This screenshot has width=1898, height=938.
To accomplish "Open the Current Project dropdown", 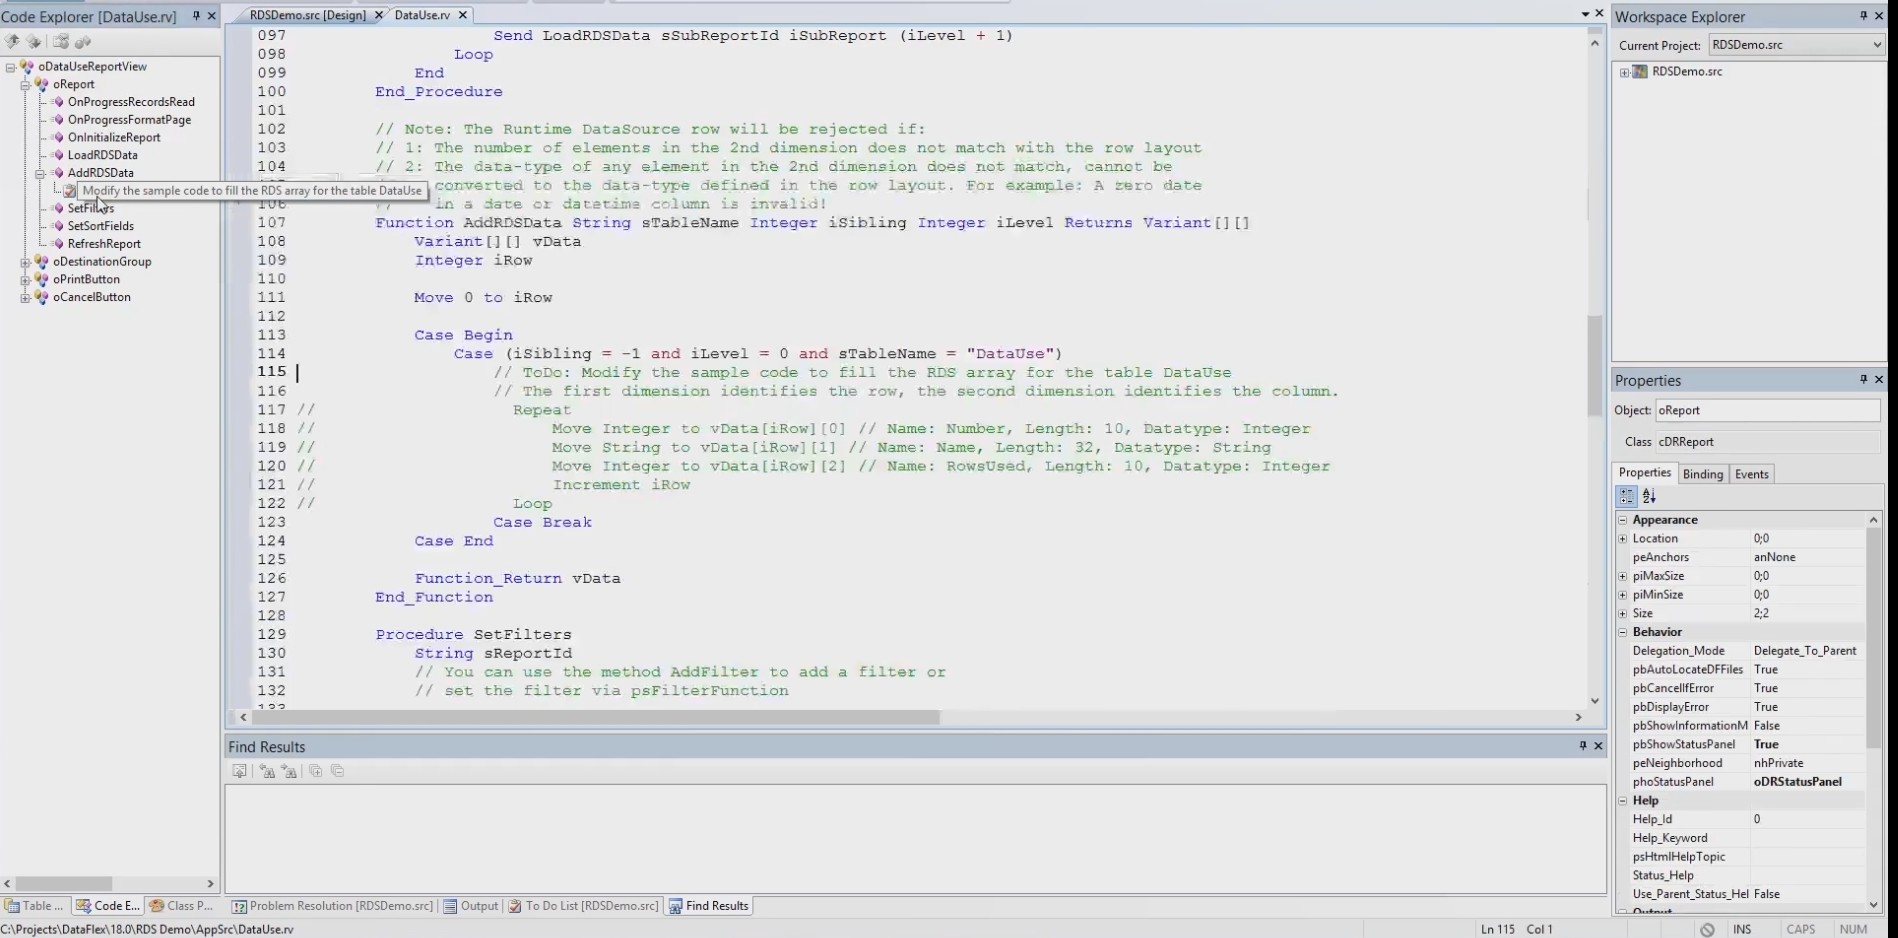I will click(1875, 45).
